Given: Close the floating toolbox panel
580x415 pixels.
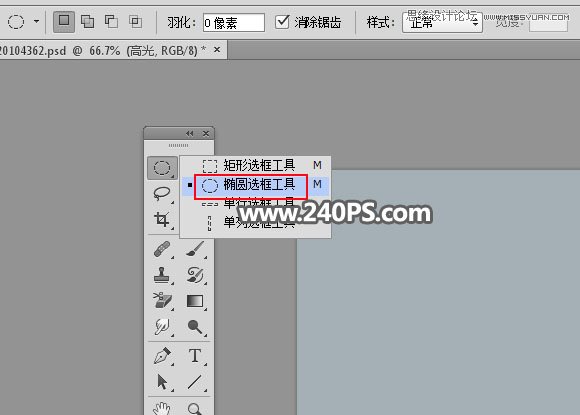Looking at the screenshot, I should click(x=206, y=134).
